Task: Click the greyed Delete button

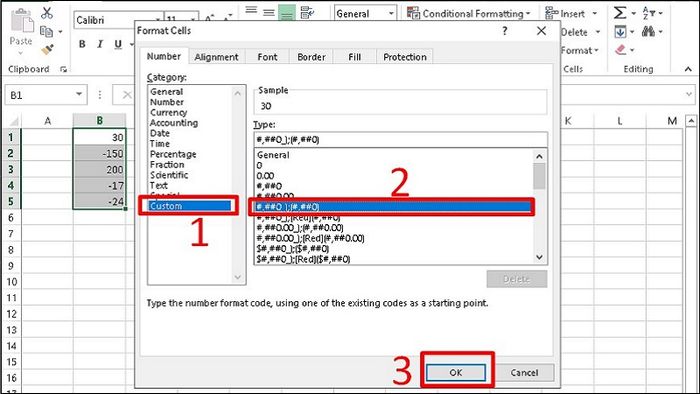Action: click(x=517, y=279)
